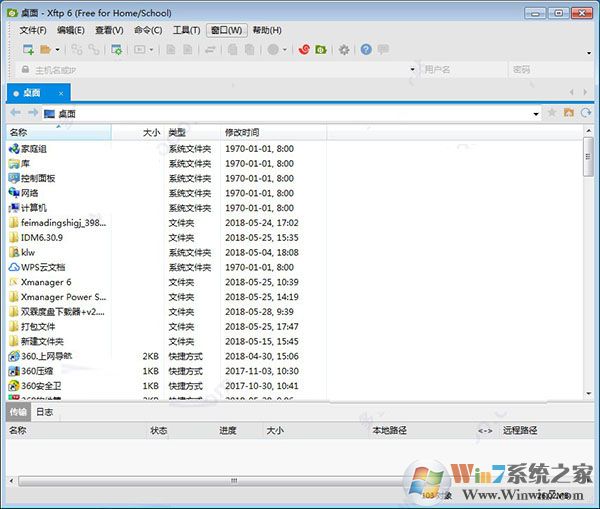Open the Options gear icon

point(344,49)
